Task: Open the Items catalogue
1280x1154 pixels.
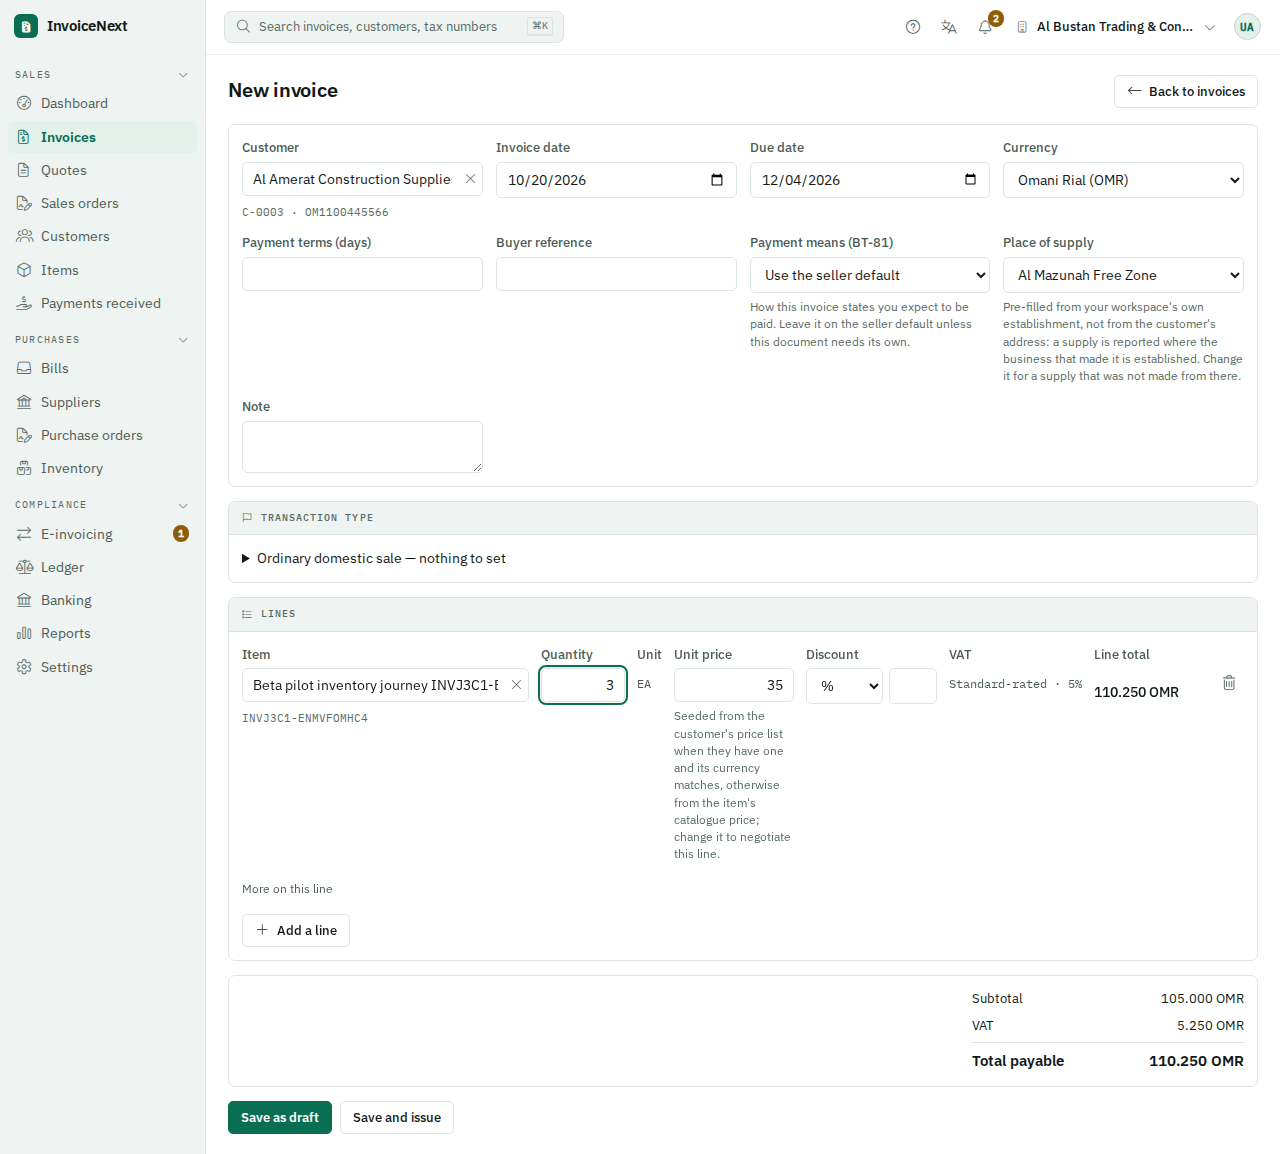Action: (x=103, y=270)
